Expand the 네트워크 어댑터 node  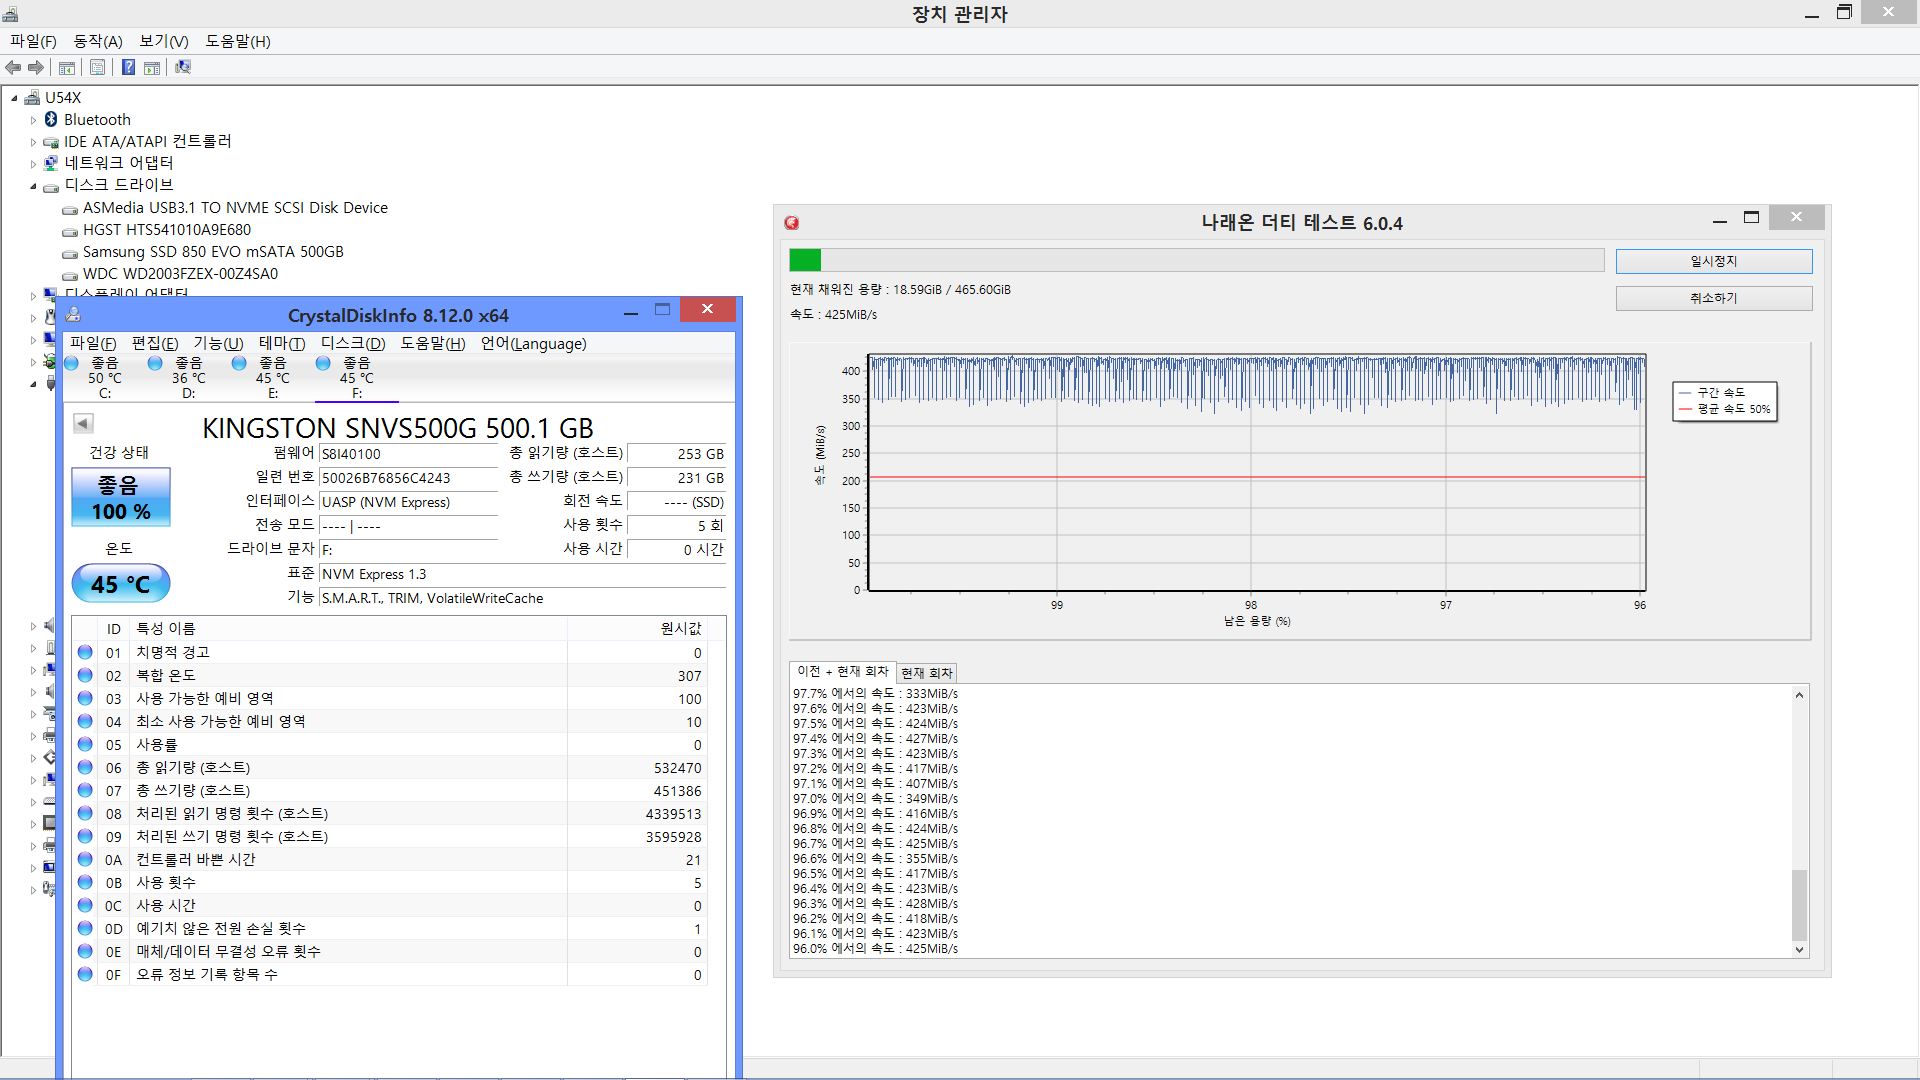click(33, 164)
